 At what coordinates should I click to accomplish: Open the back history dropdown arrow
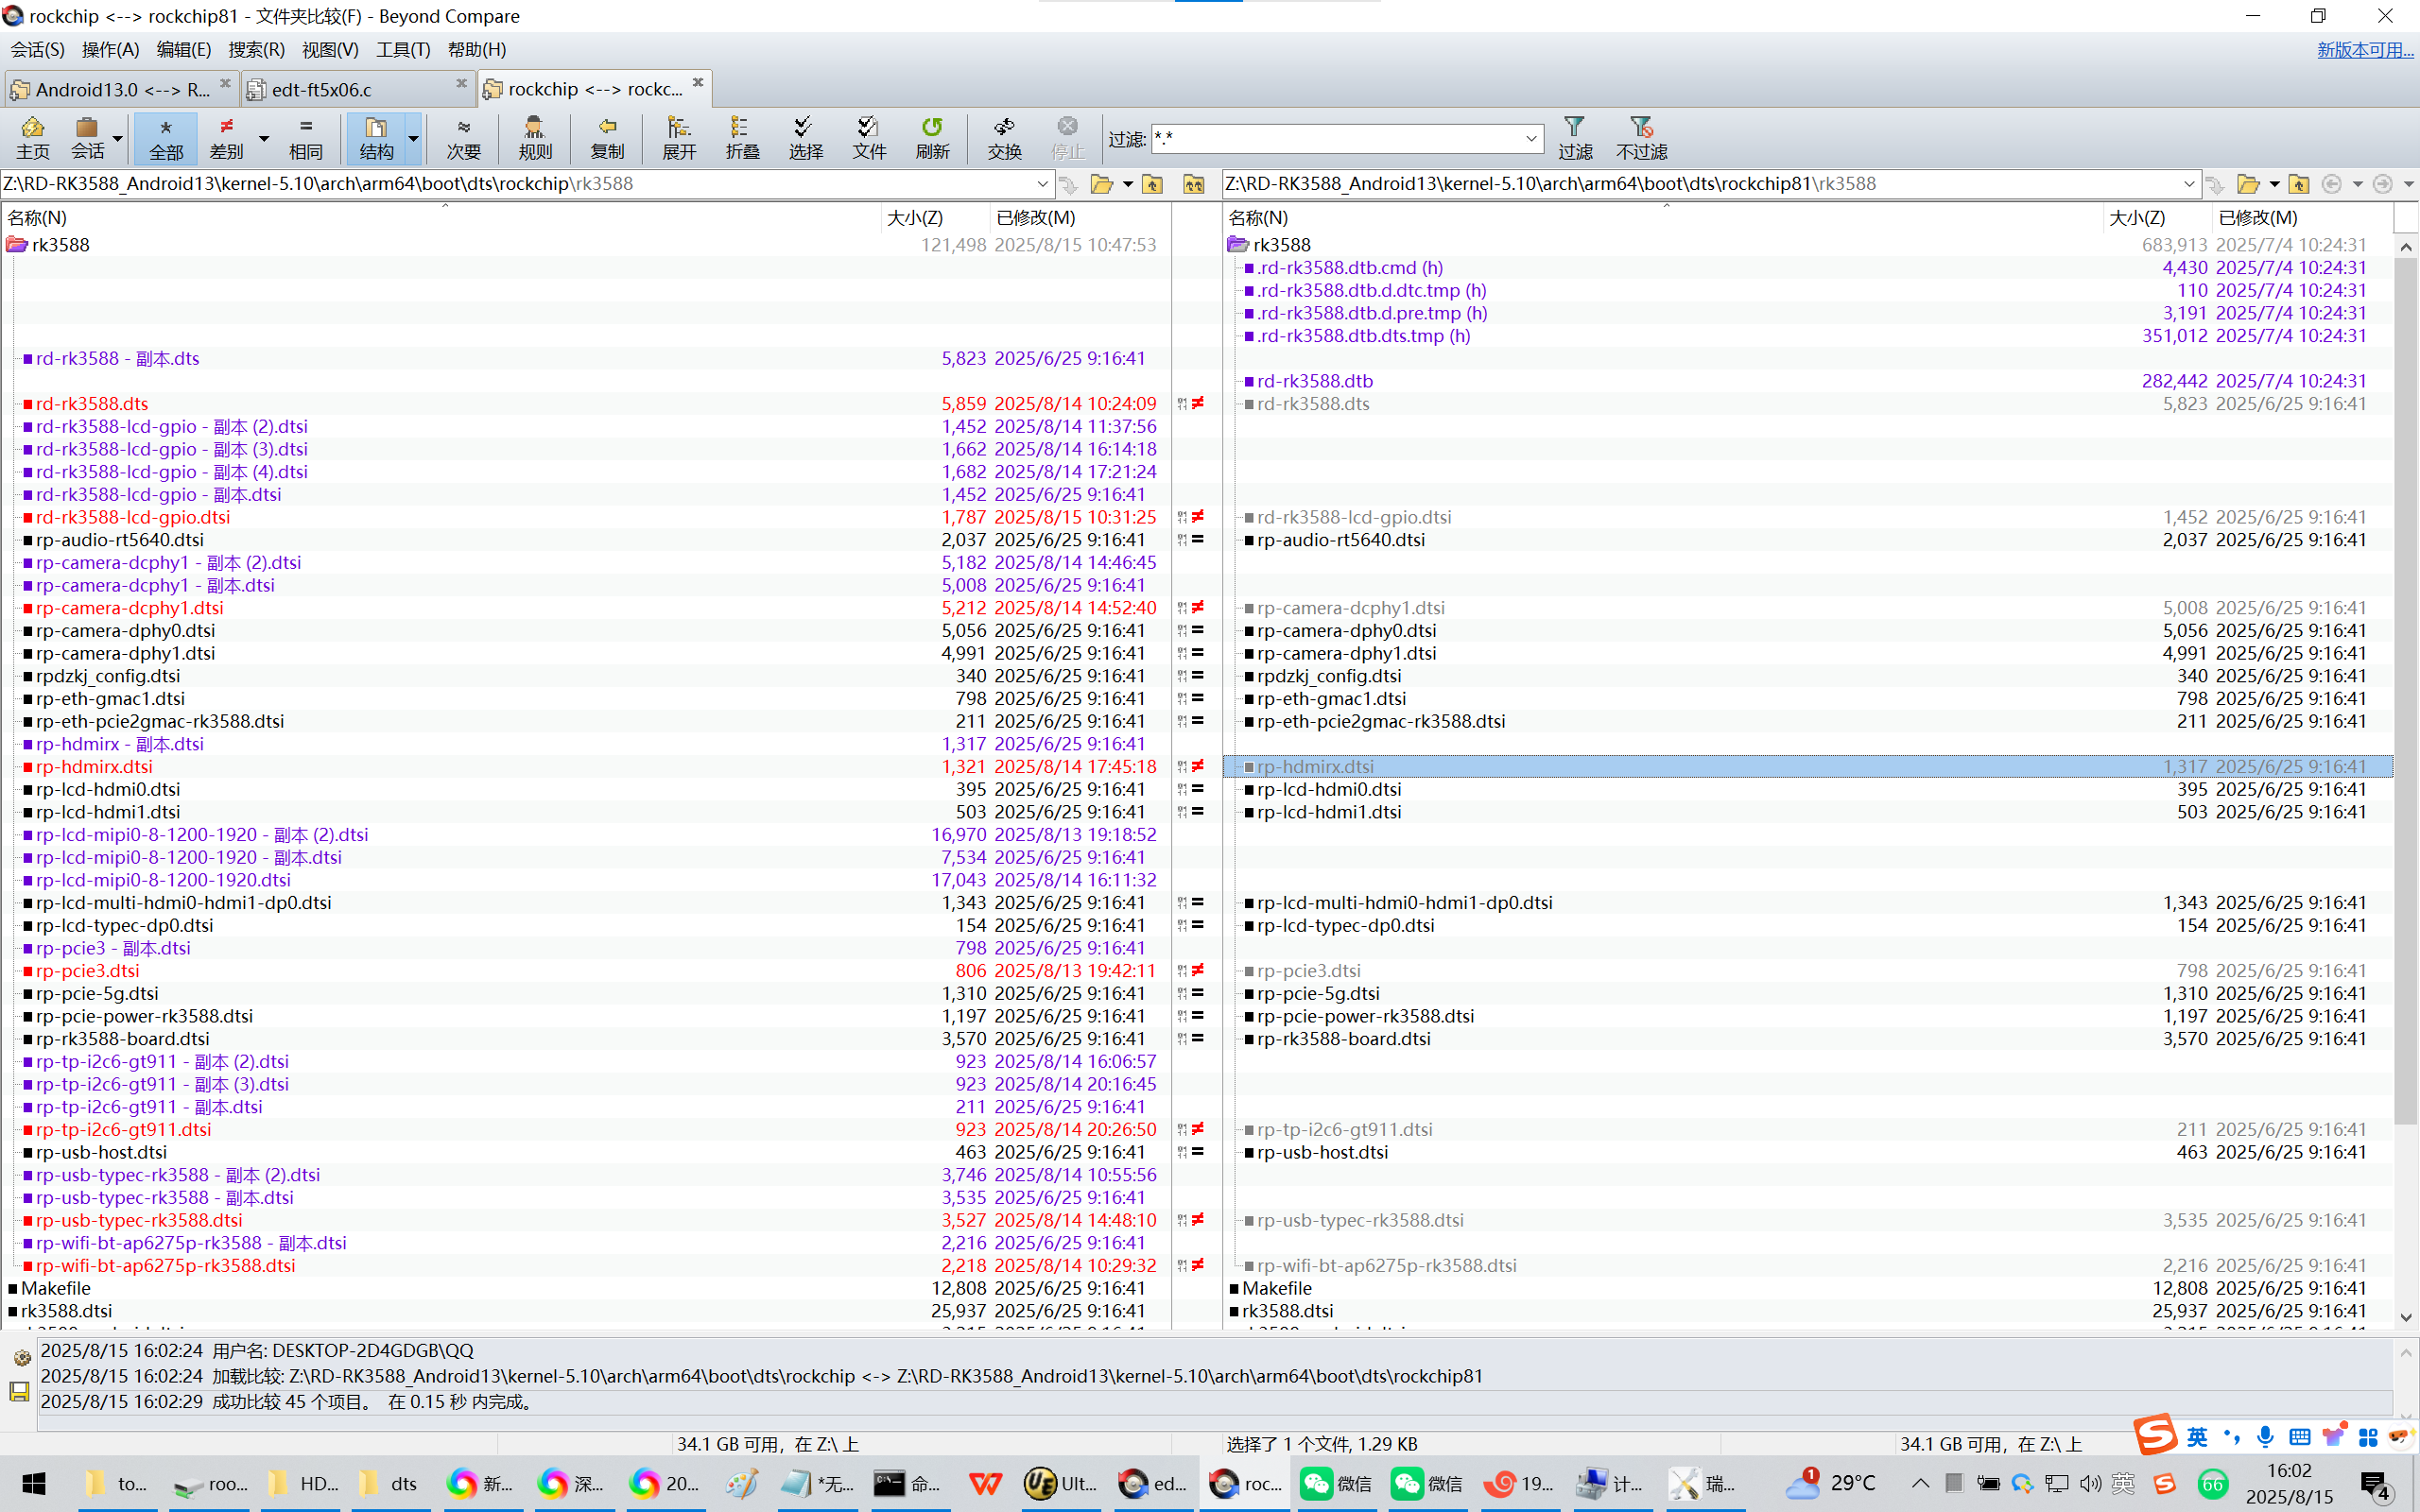(x=2358, y=184)
